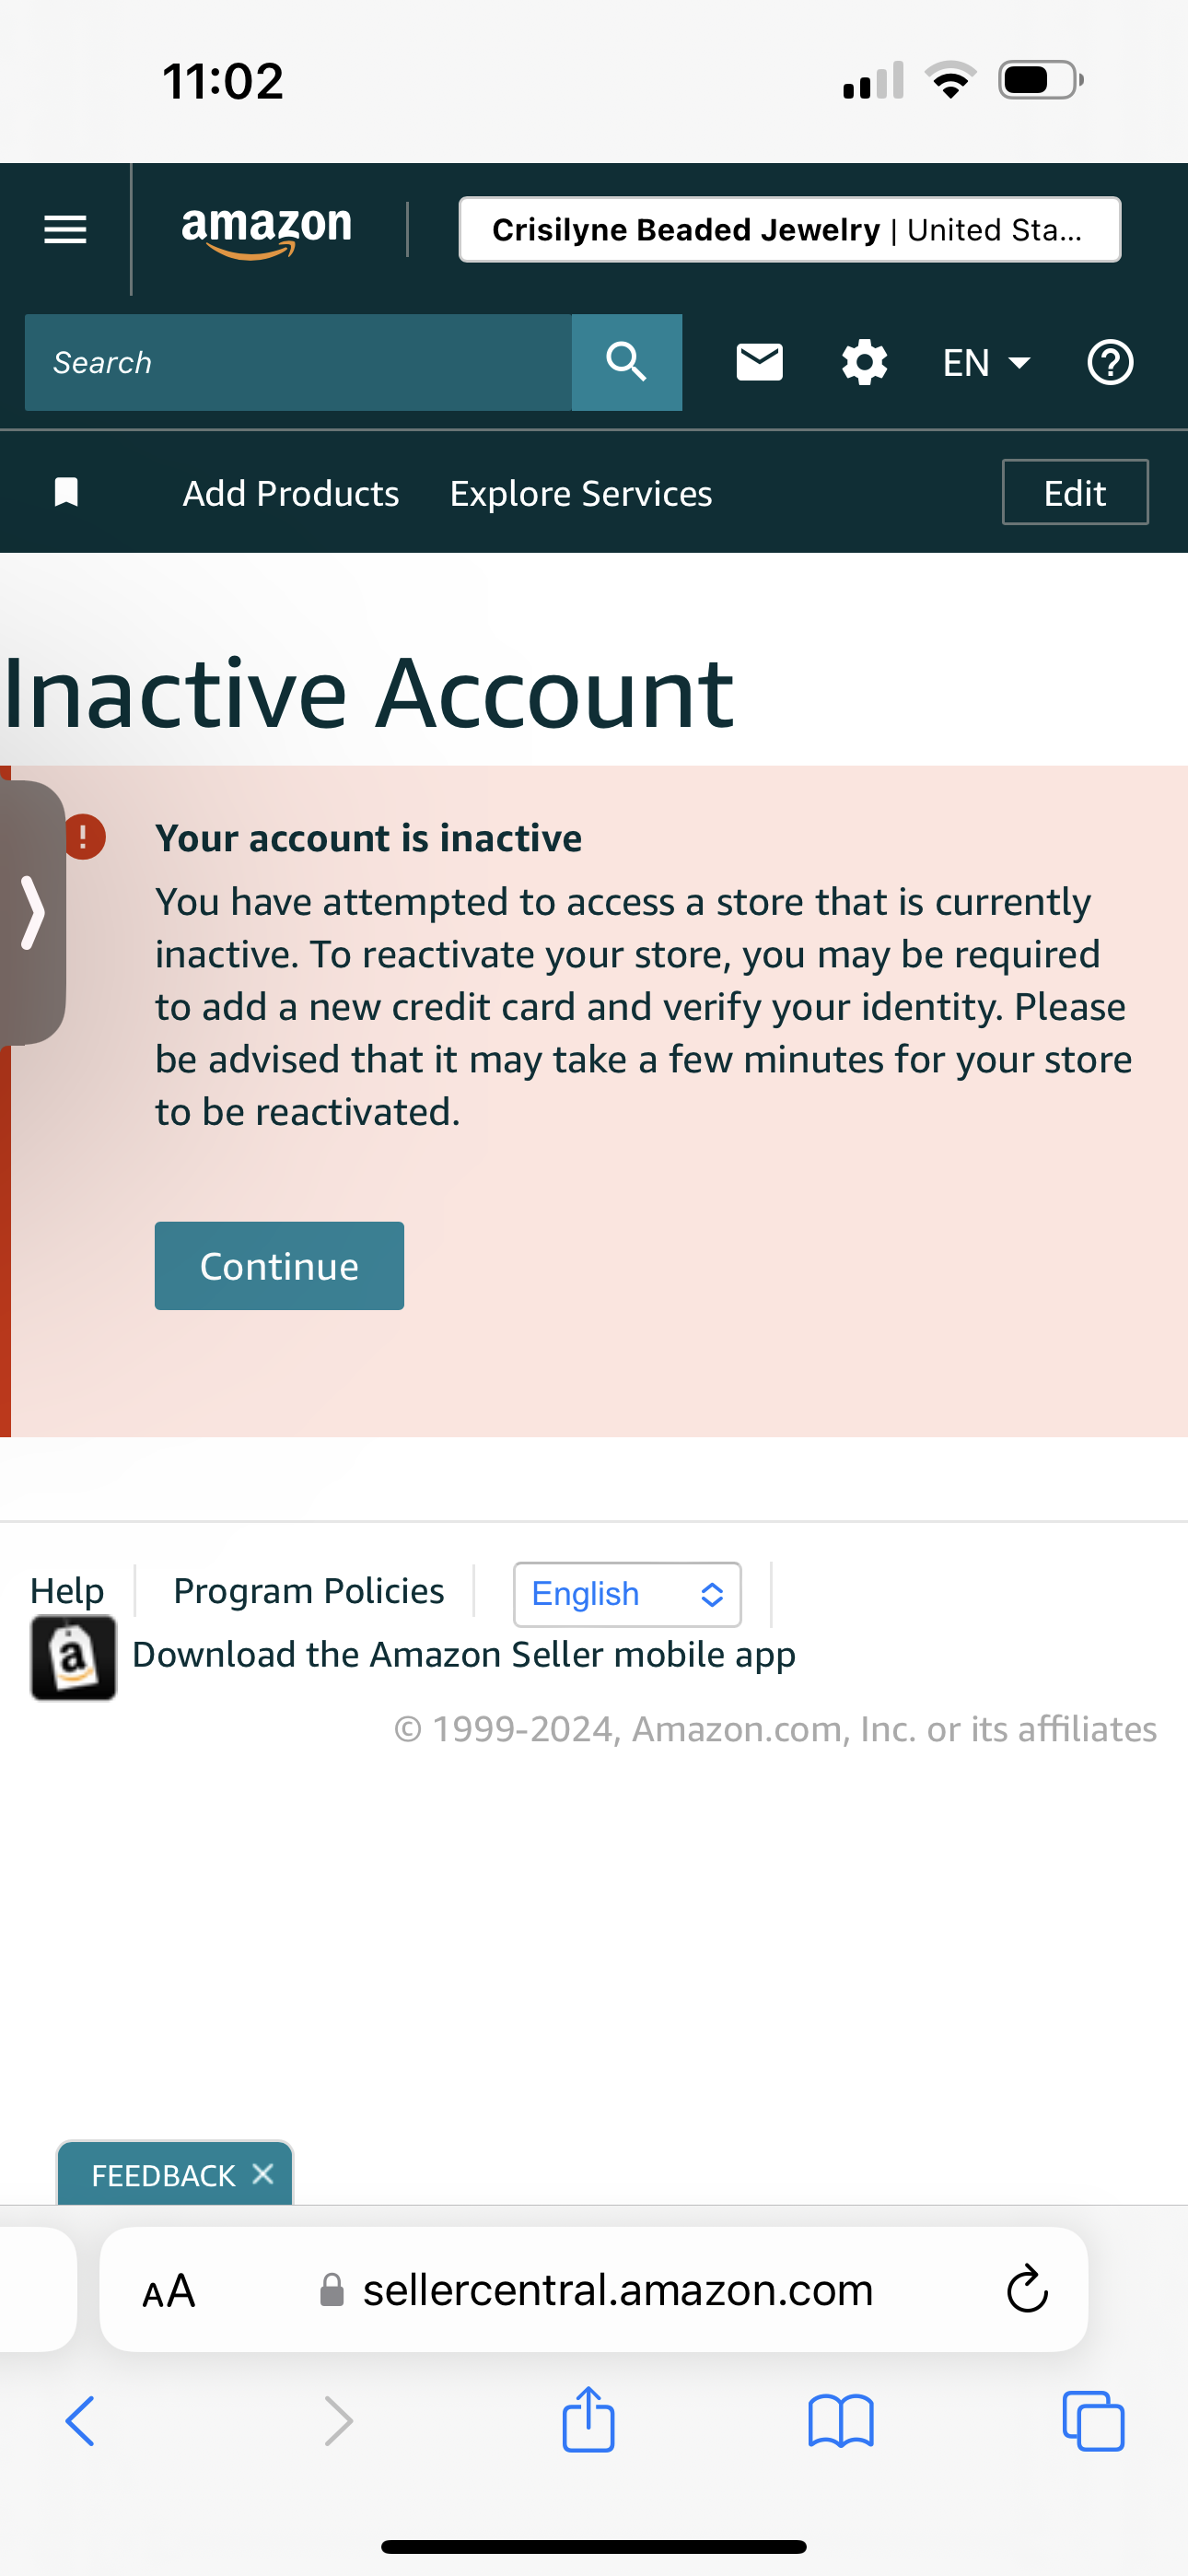Select Add Products menu item

click(291, 493)
